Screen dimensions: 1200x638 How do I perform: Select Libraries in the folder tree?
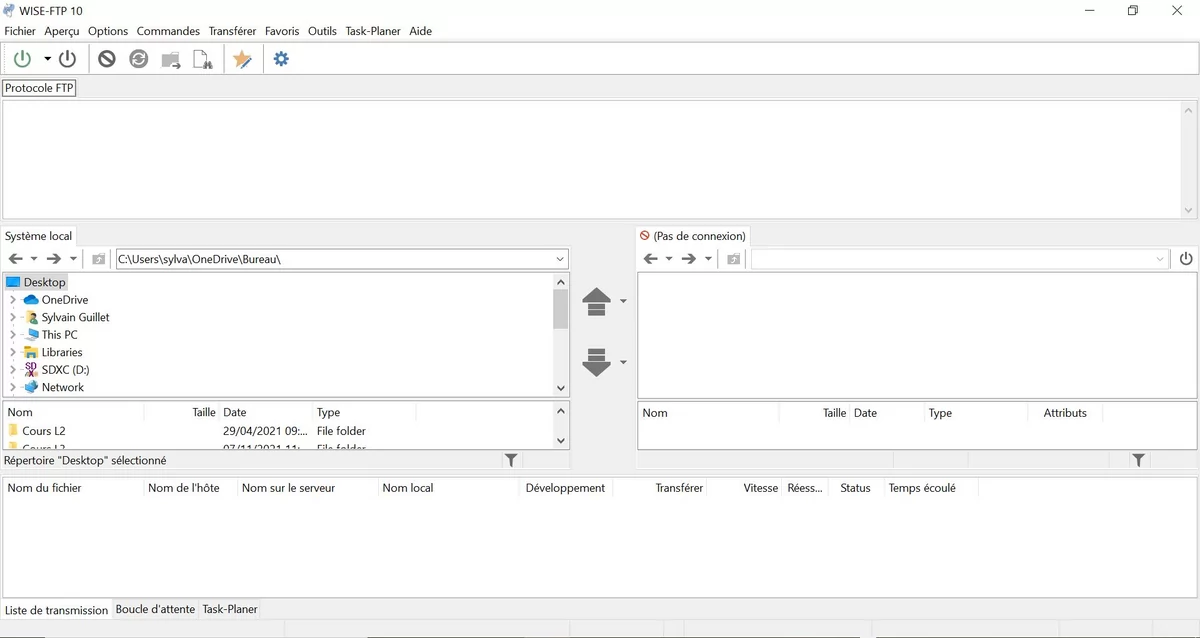[62, 352]
